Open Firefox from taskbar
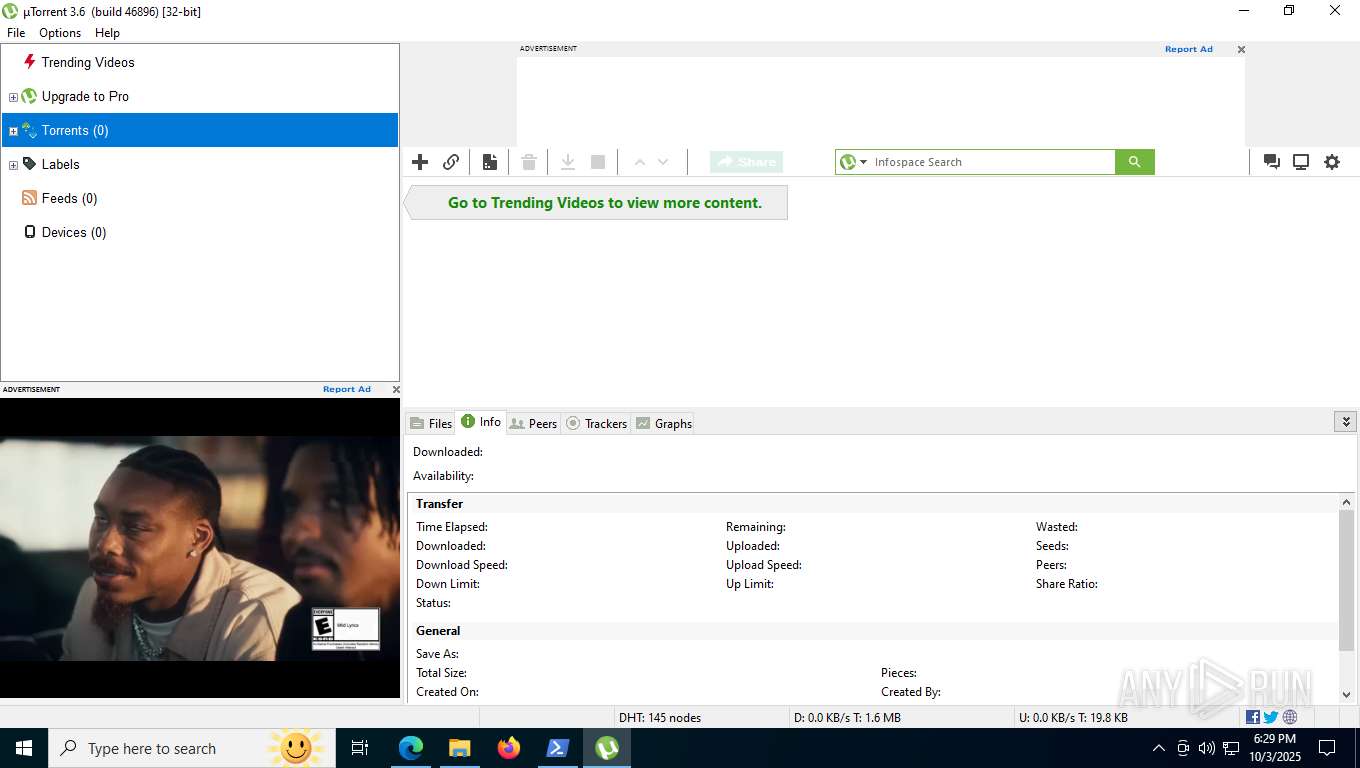Screen dimensions: 1360x768 (x=509, y=748)
